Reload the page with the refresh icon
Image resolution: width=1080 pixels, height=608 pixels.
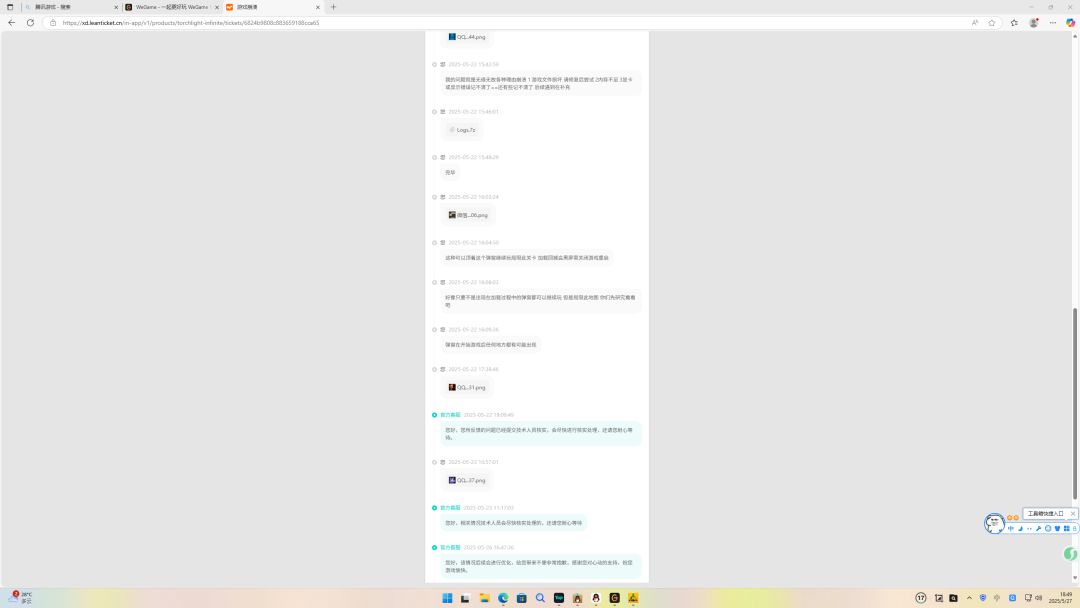tap(30, 23)
